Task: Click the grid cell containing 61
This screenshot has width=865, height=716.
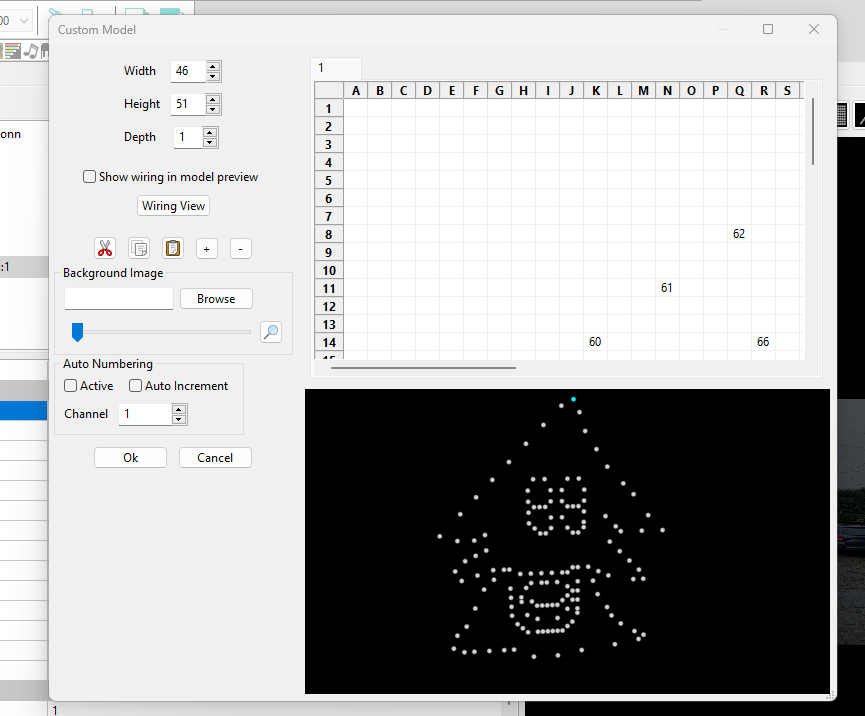Action: (x=668, y=288)
